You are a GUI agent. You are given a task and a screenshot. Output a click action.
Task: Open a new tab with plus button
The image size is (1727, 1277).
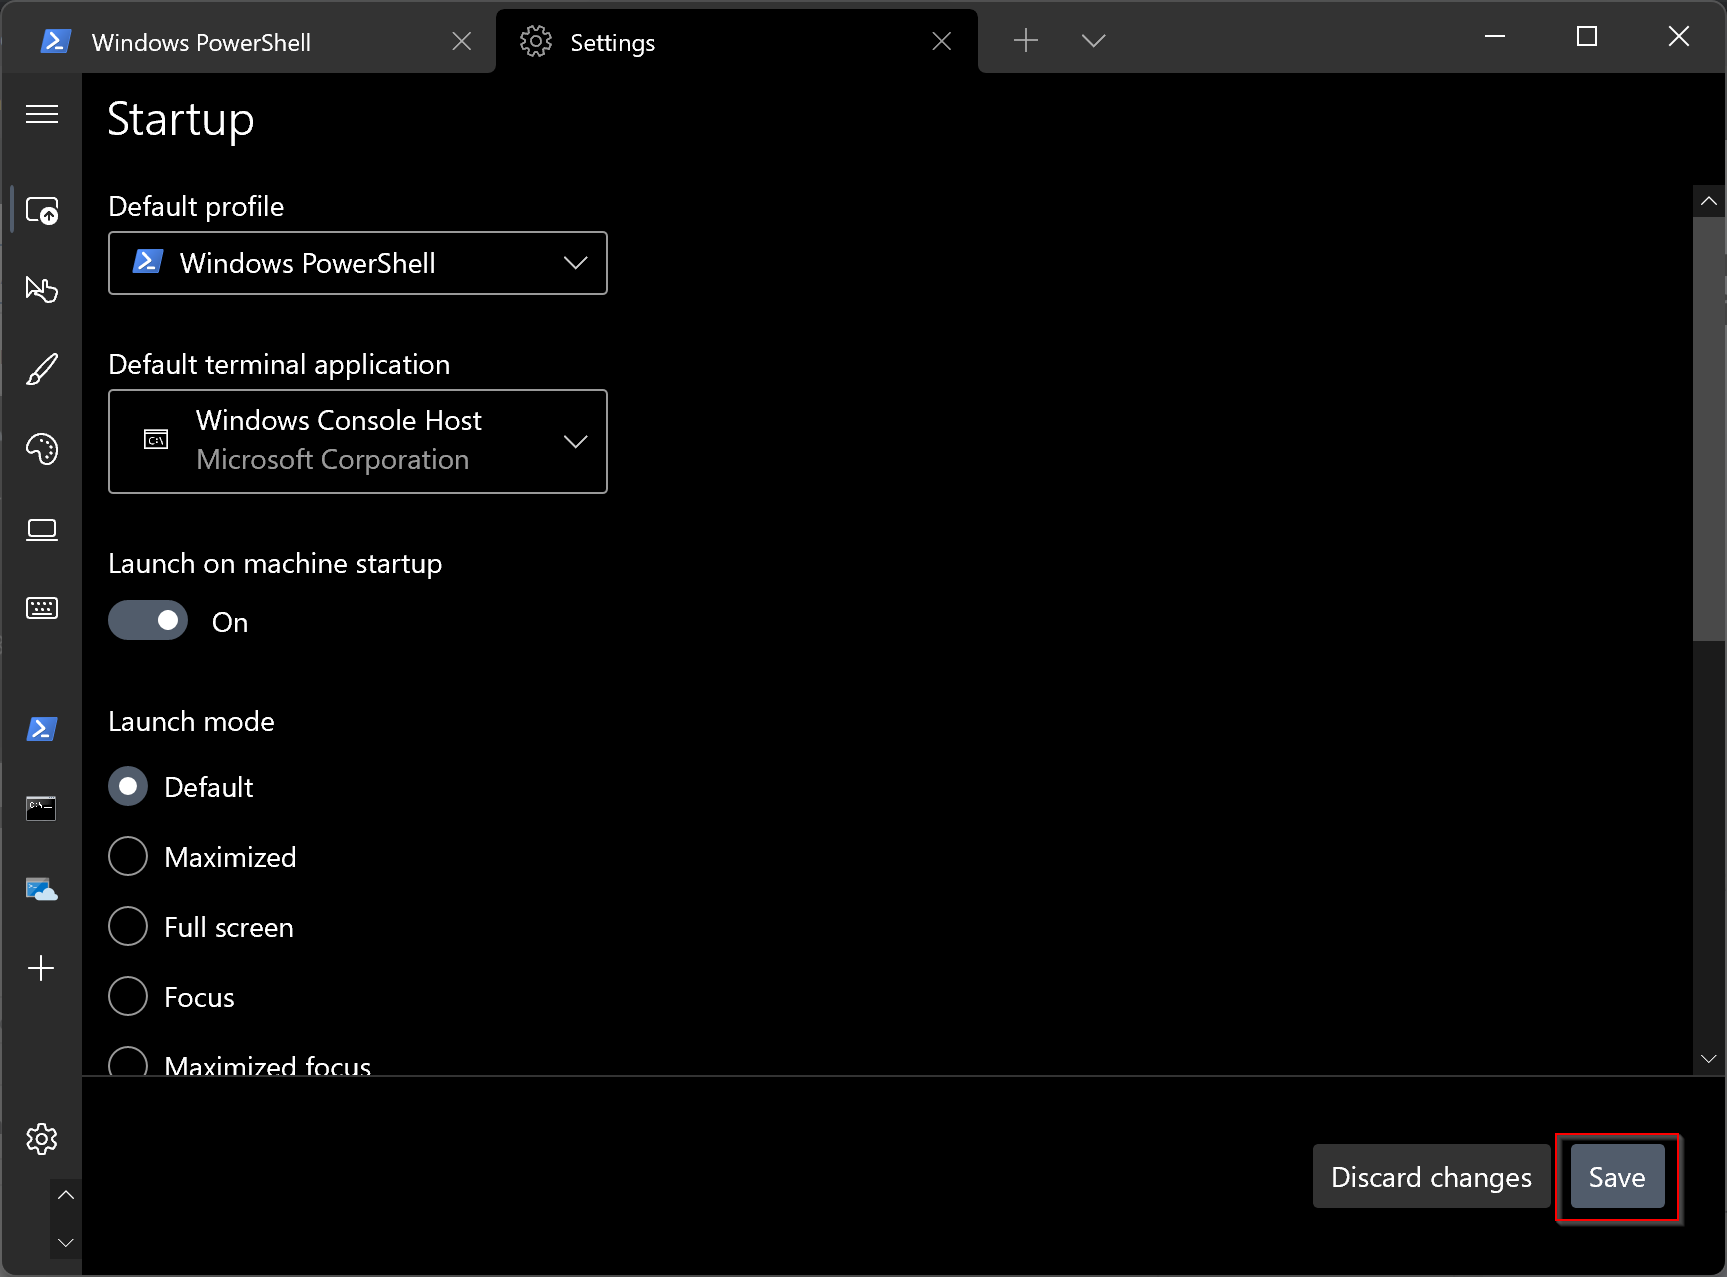click(1026, 40)
